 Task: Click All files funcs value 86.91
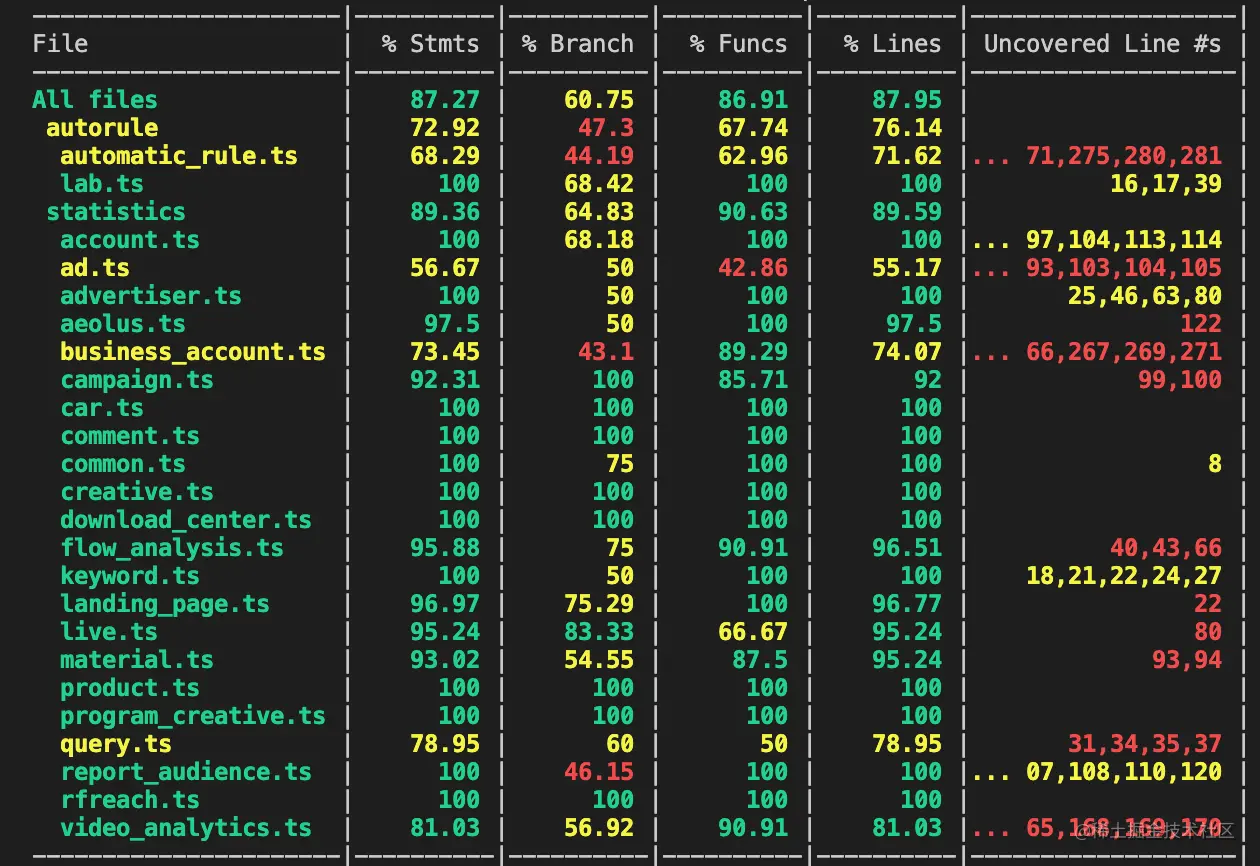(x=753, y=100)
